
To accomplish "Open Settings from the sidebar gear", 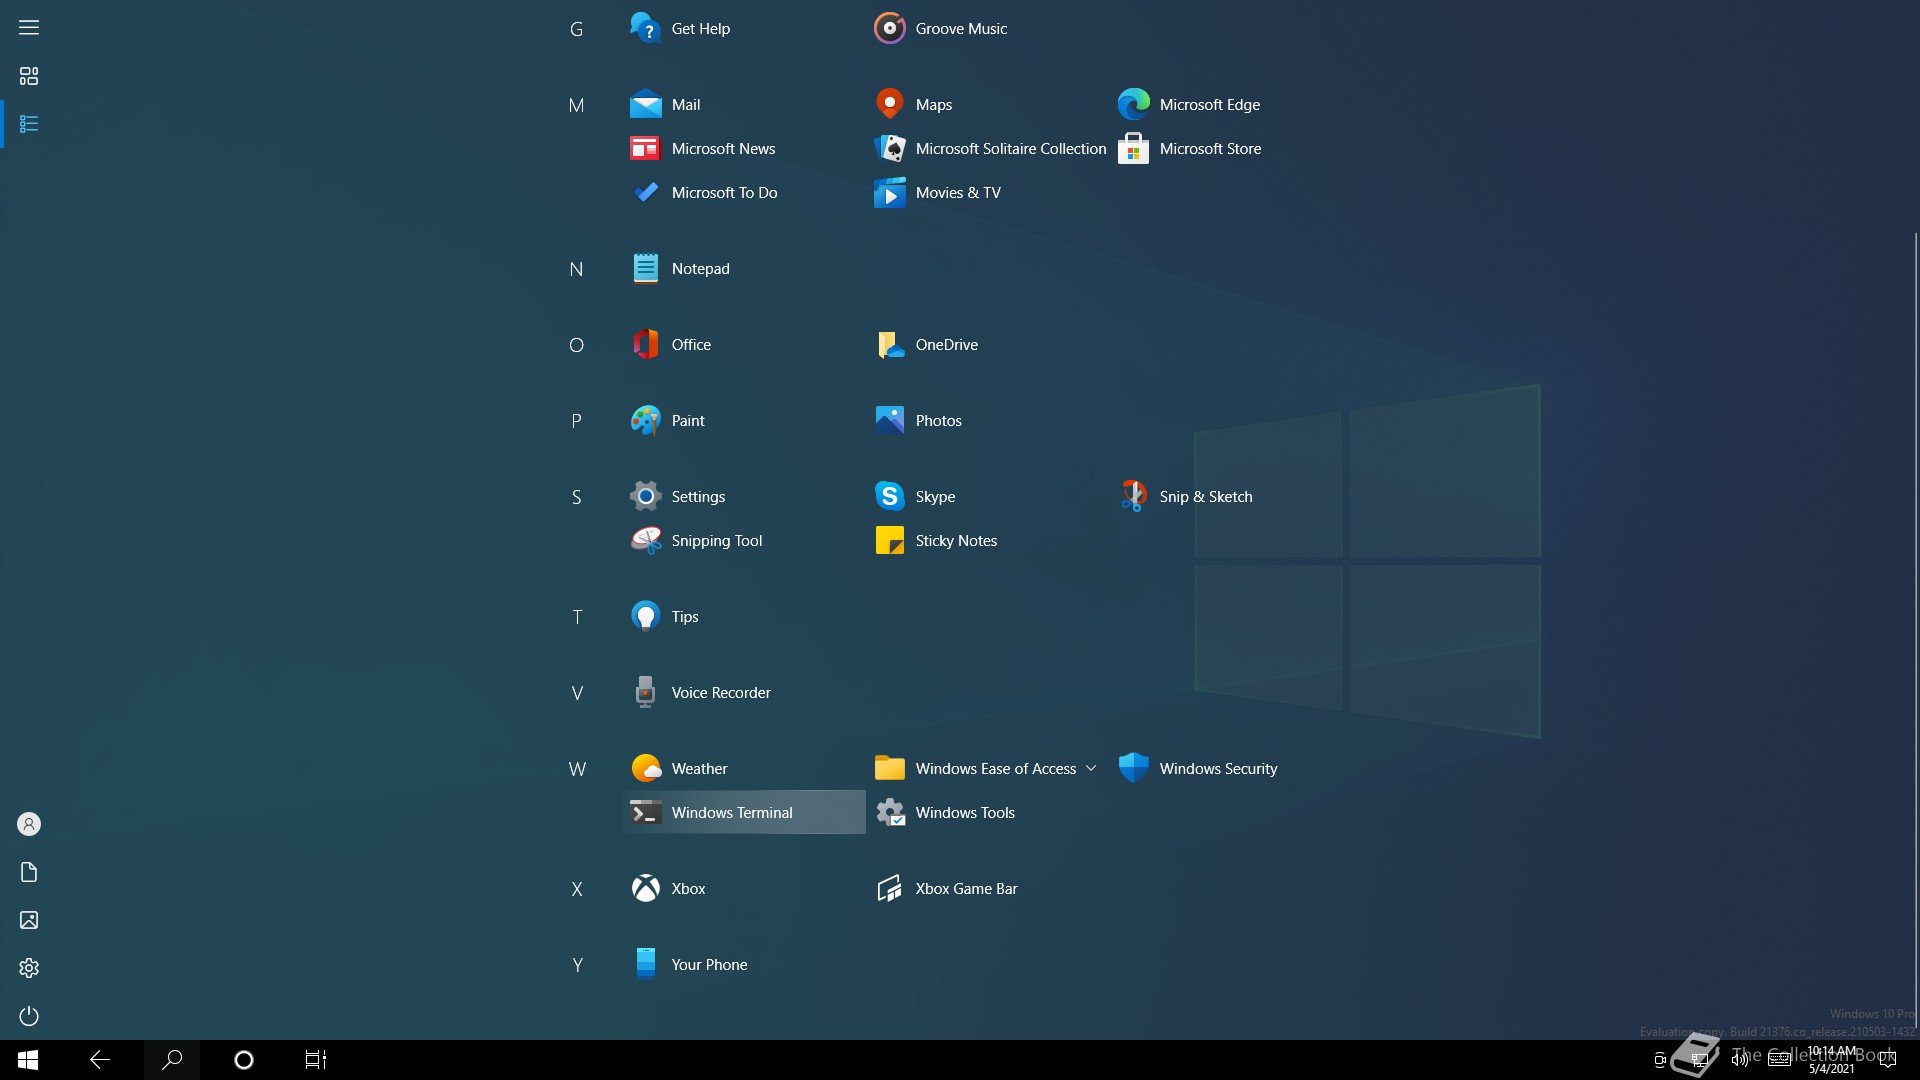I will point(29,968).
